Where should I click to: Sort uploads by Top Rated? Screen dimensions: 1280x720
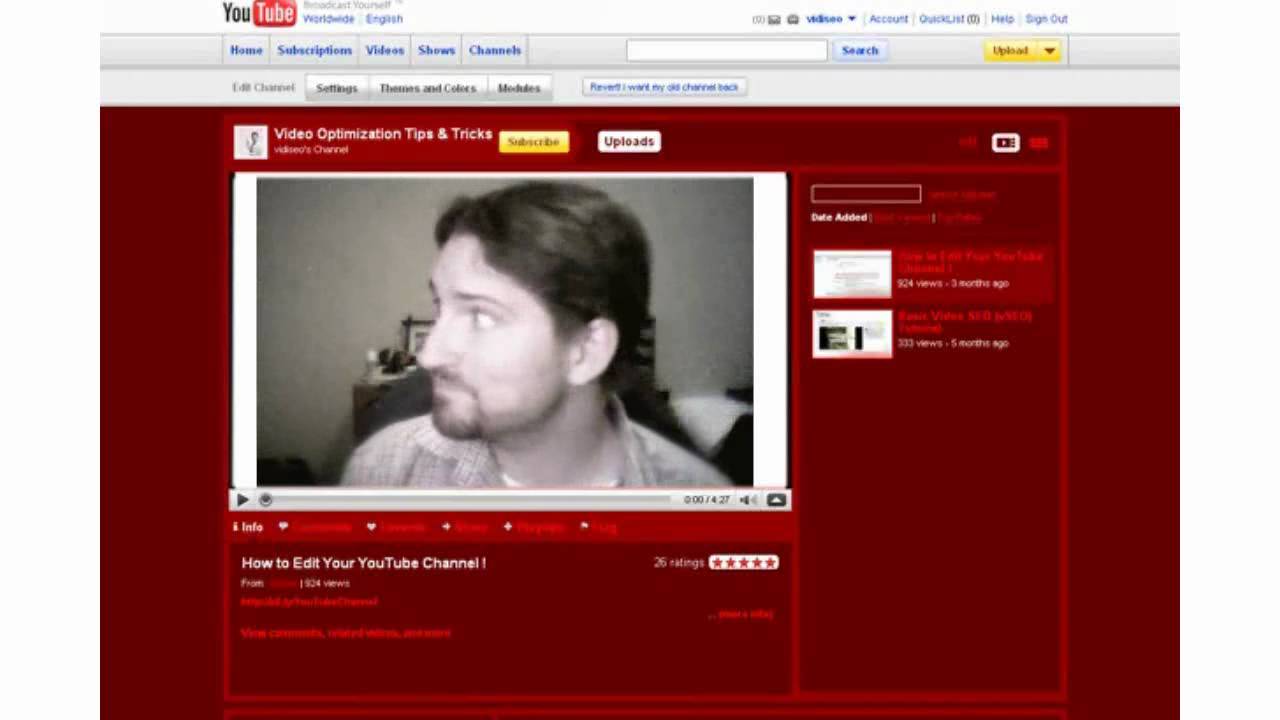tap(959, 217)
